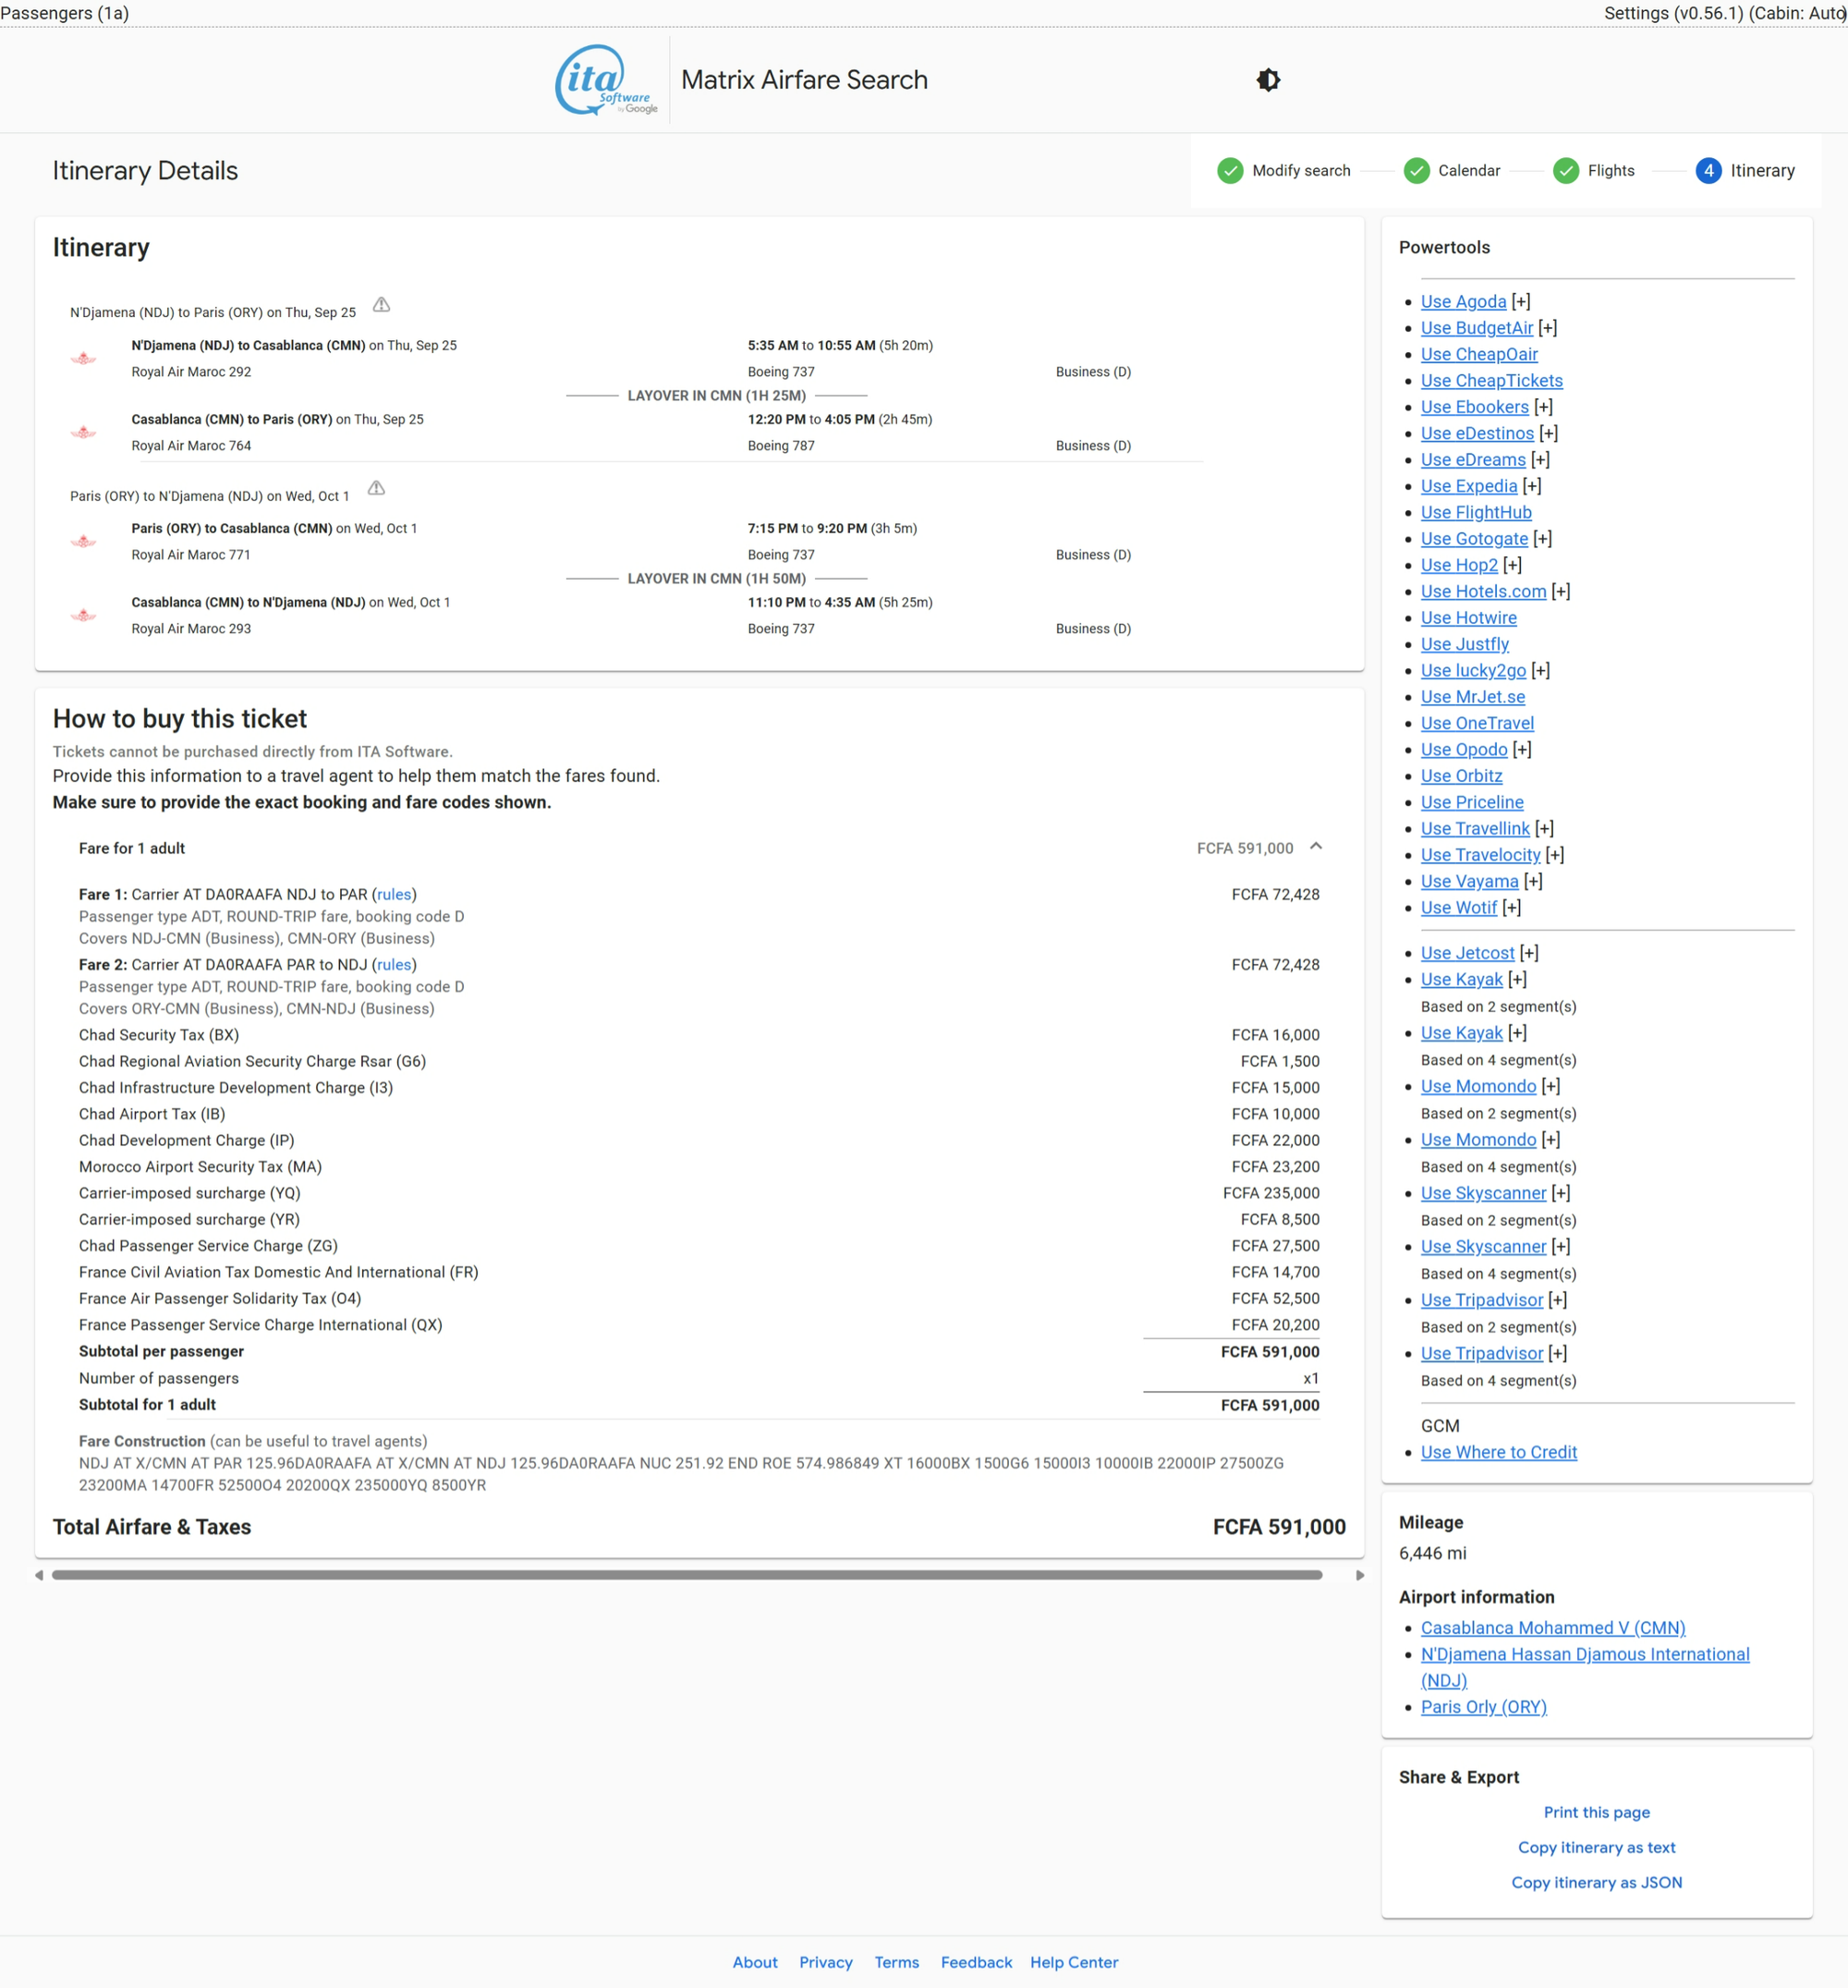Click the green check next to Flights
Viewport: 1848px width, 1988px height.
pos(1565,171)
